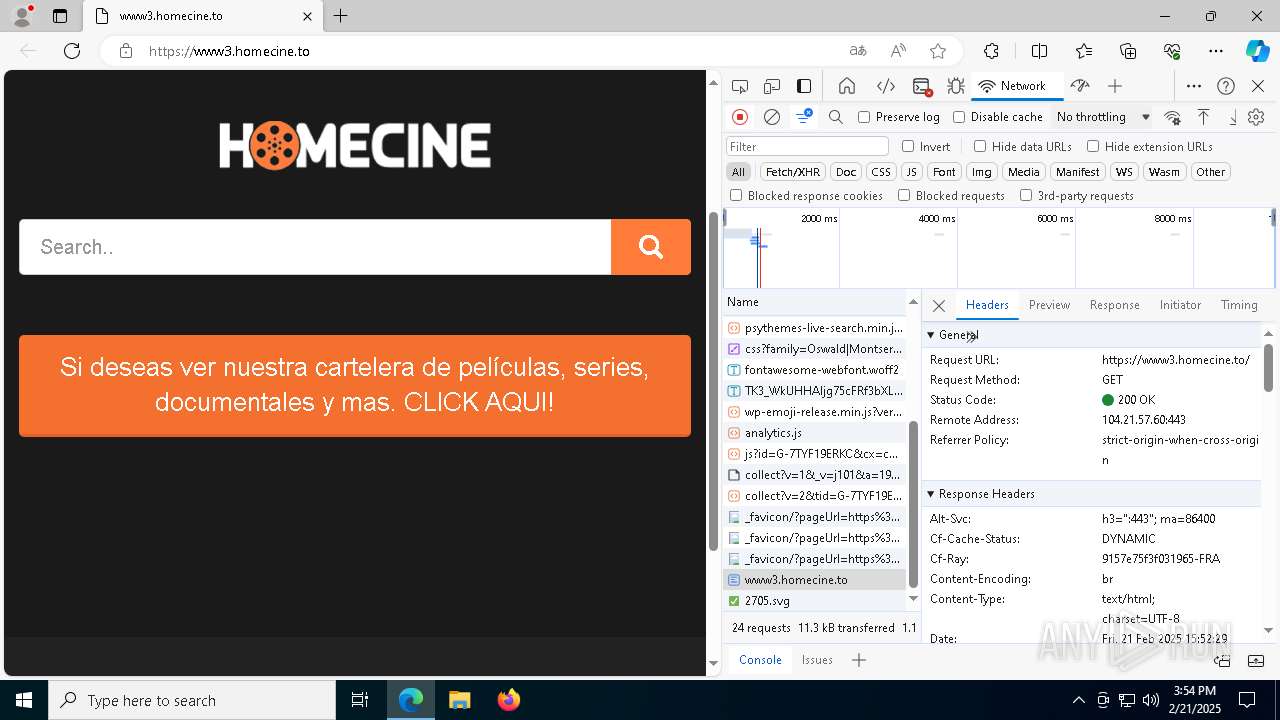
Task: Switch to the Headers tab
Action: [987, 305]
